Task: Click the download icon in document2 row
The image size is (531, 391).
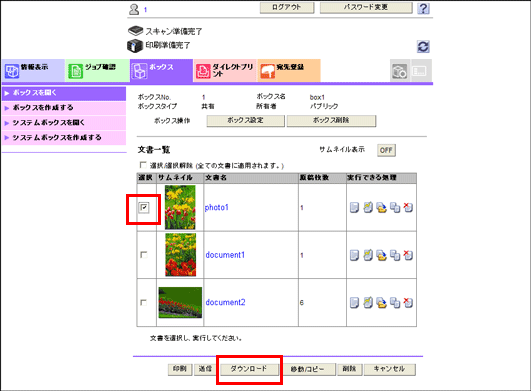Action: [381, 302]
